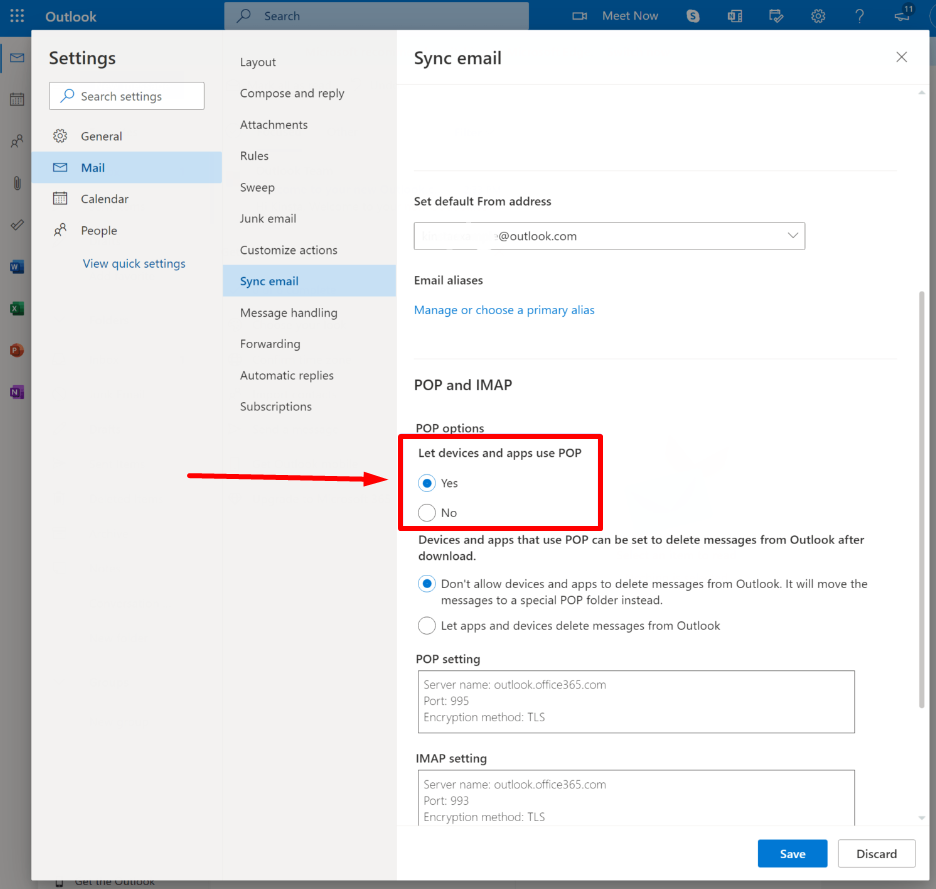This screenshot has height=889, width=936.
Task: Open Calendar icon in the left rail
Action: coord(17,99)
